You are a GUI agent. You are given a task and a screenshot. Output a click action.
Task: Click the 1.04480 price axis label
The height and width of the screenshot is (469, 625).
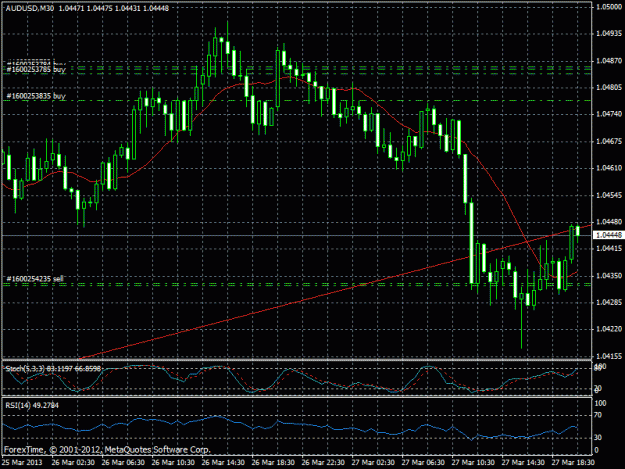(x=609, y=222)
